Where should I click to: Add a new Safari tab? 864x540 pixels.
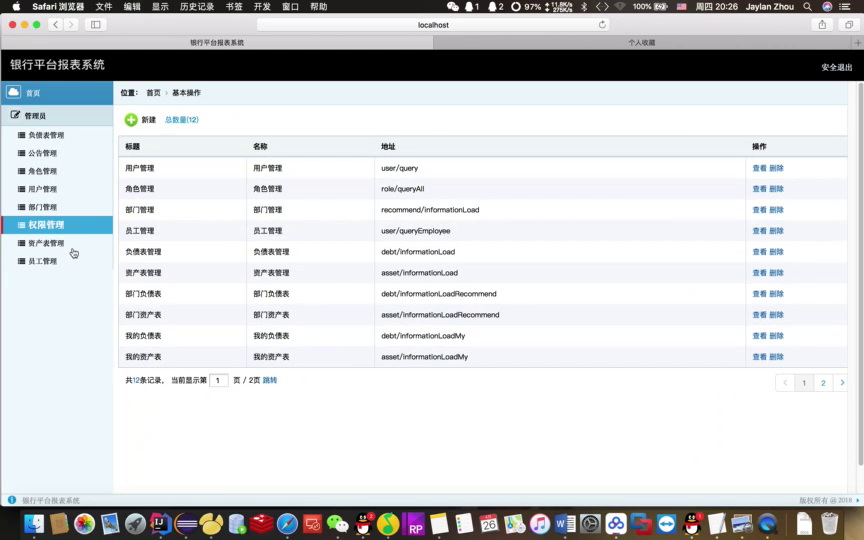tap(857, 42)
